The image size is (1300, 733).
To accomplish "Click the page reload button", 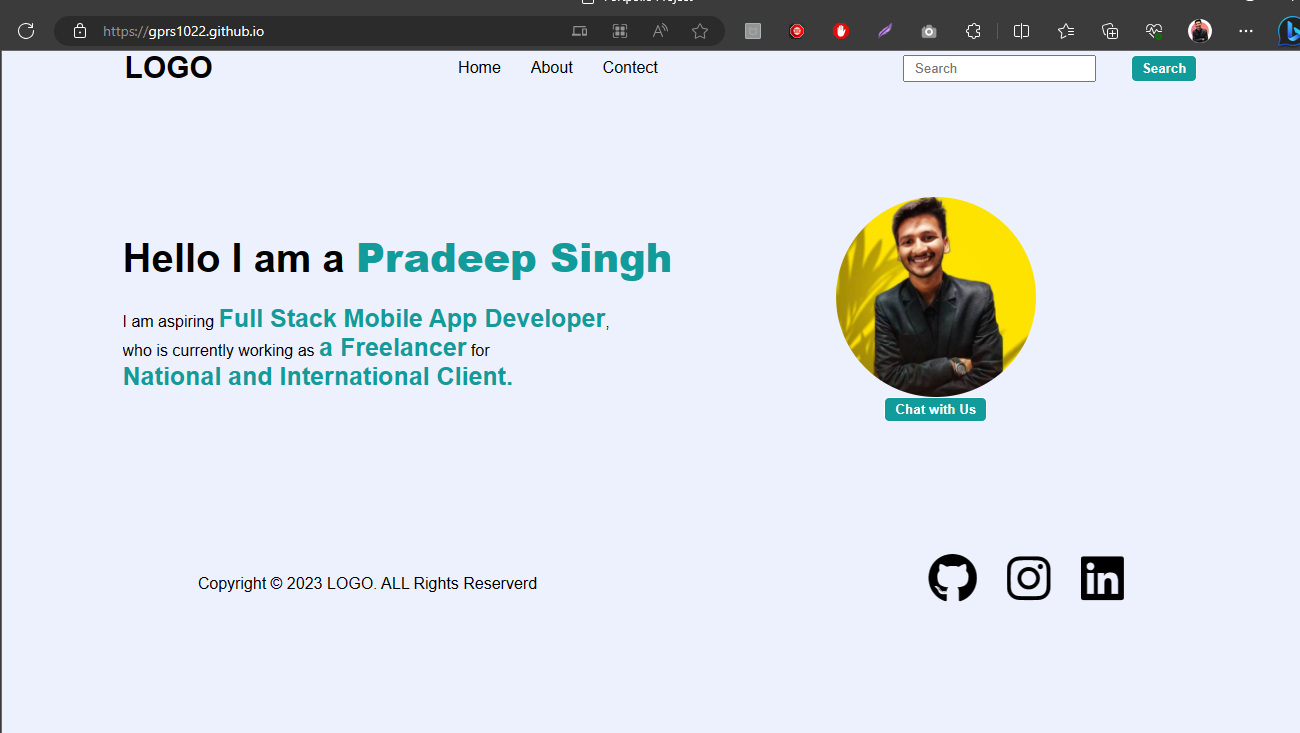I will pyautogui.click(x=26, y=31).
